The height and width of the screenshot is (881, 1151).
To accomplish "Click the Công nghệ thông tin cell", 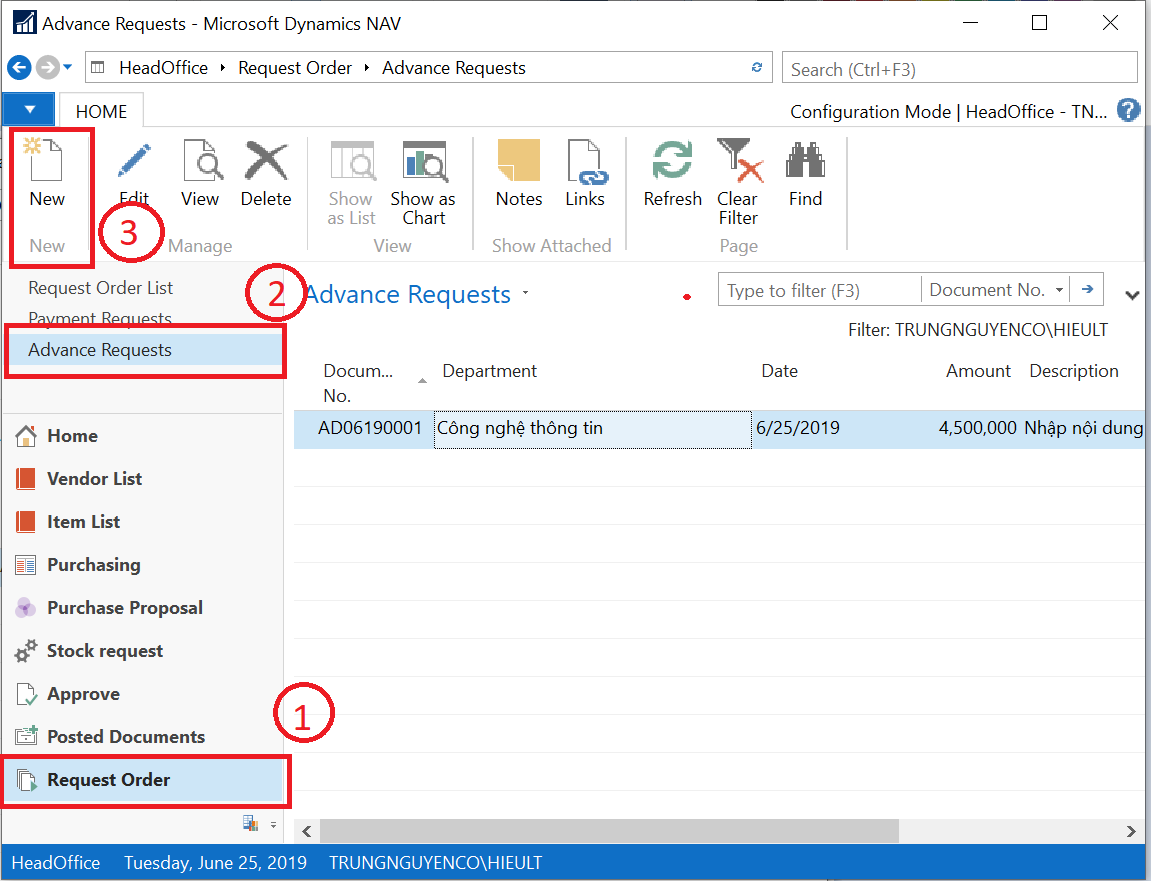I will (x=593, y=429).
